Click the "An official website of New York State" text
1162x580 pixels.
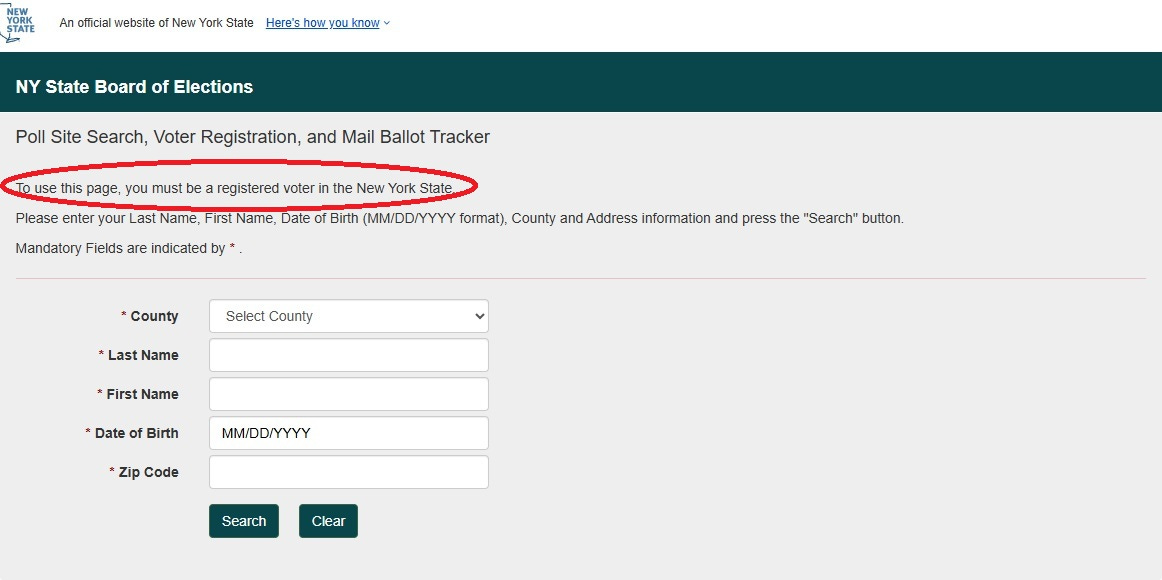(x=156, y=23)
